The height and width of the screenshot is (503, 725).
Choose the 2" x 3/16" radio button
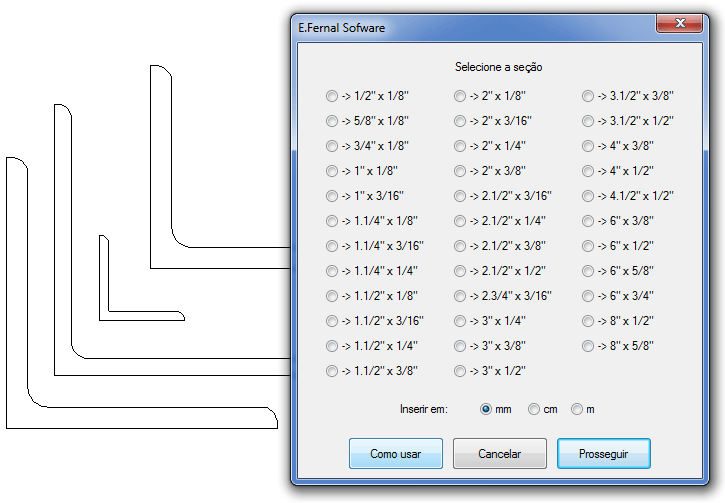point(460,121)
